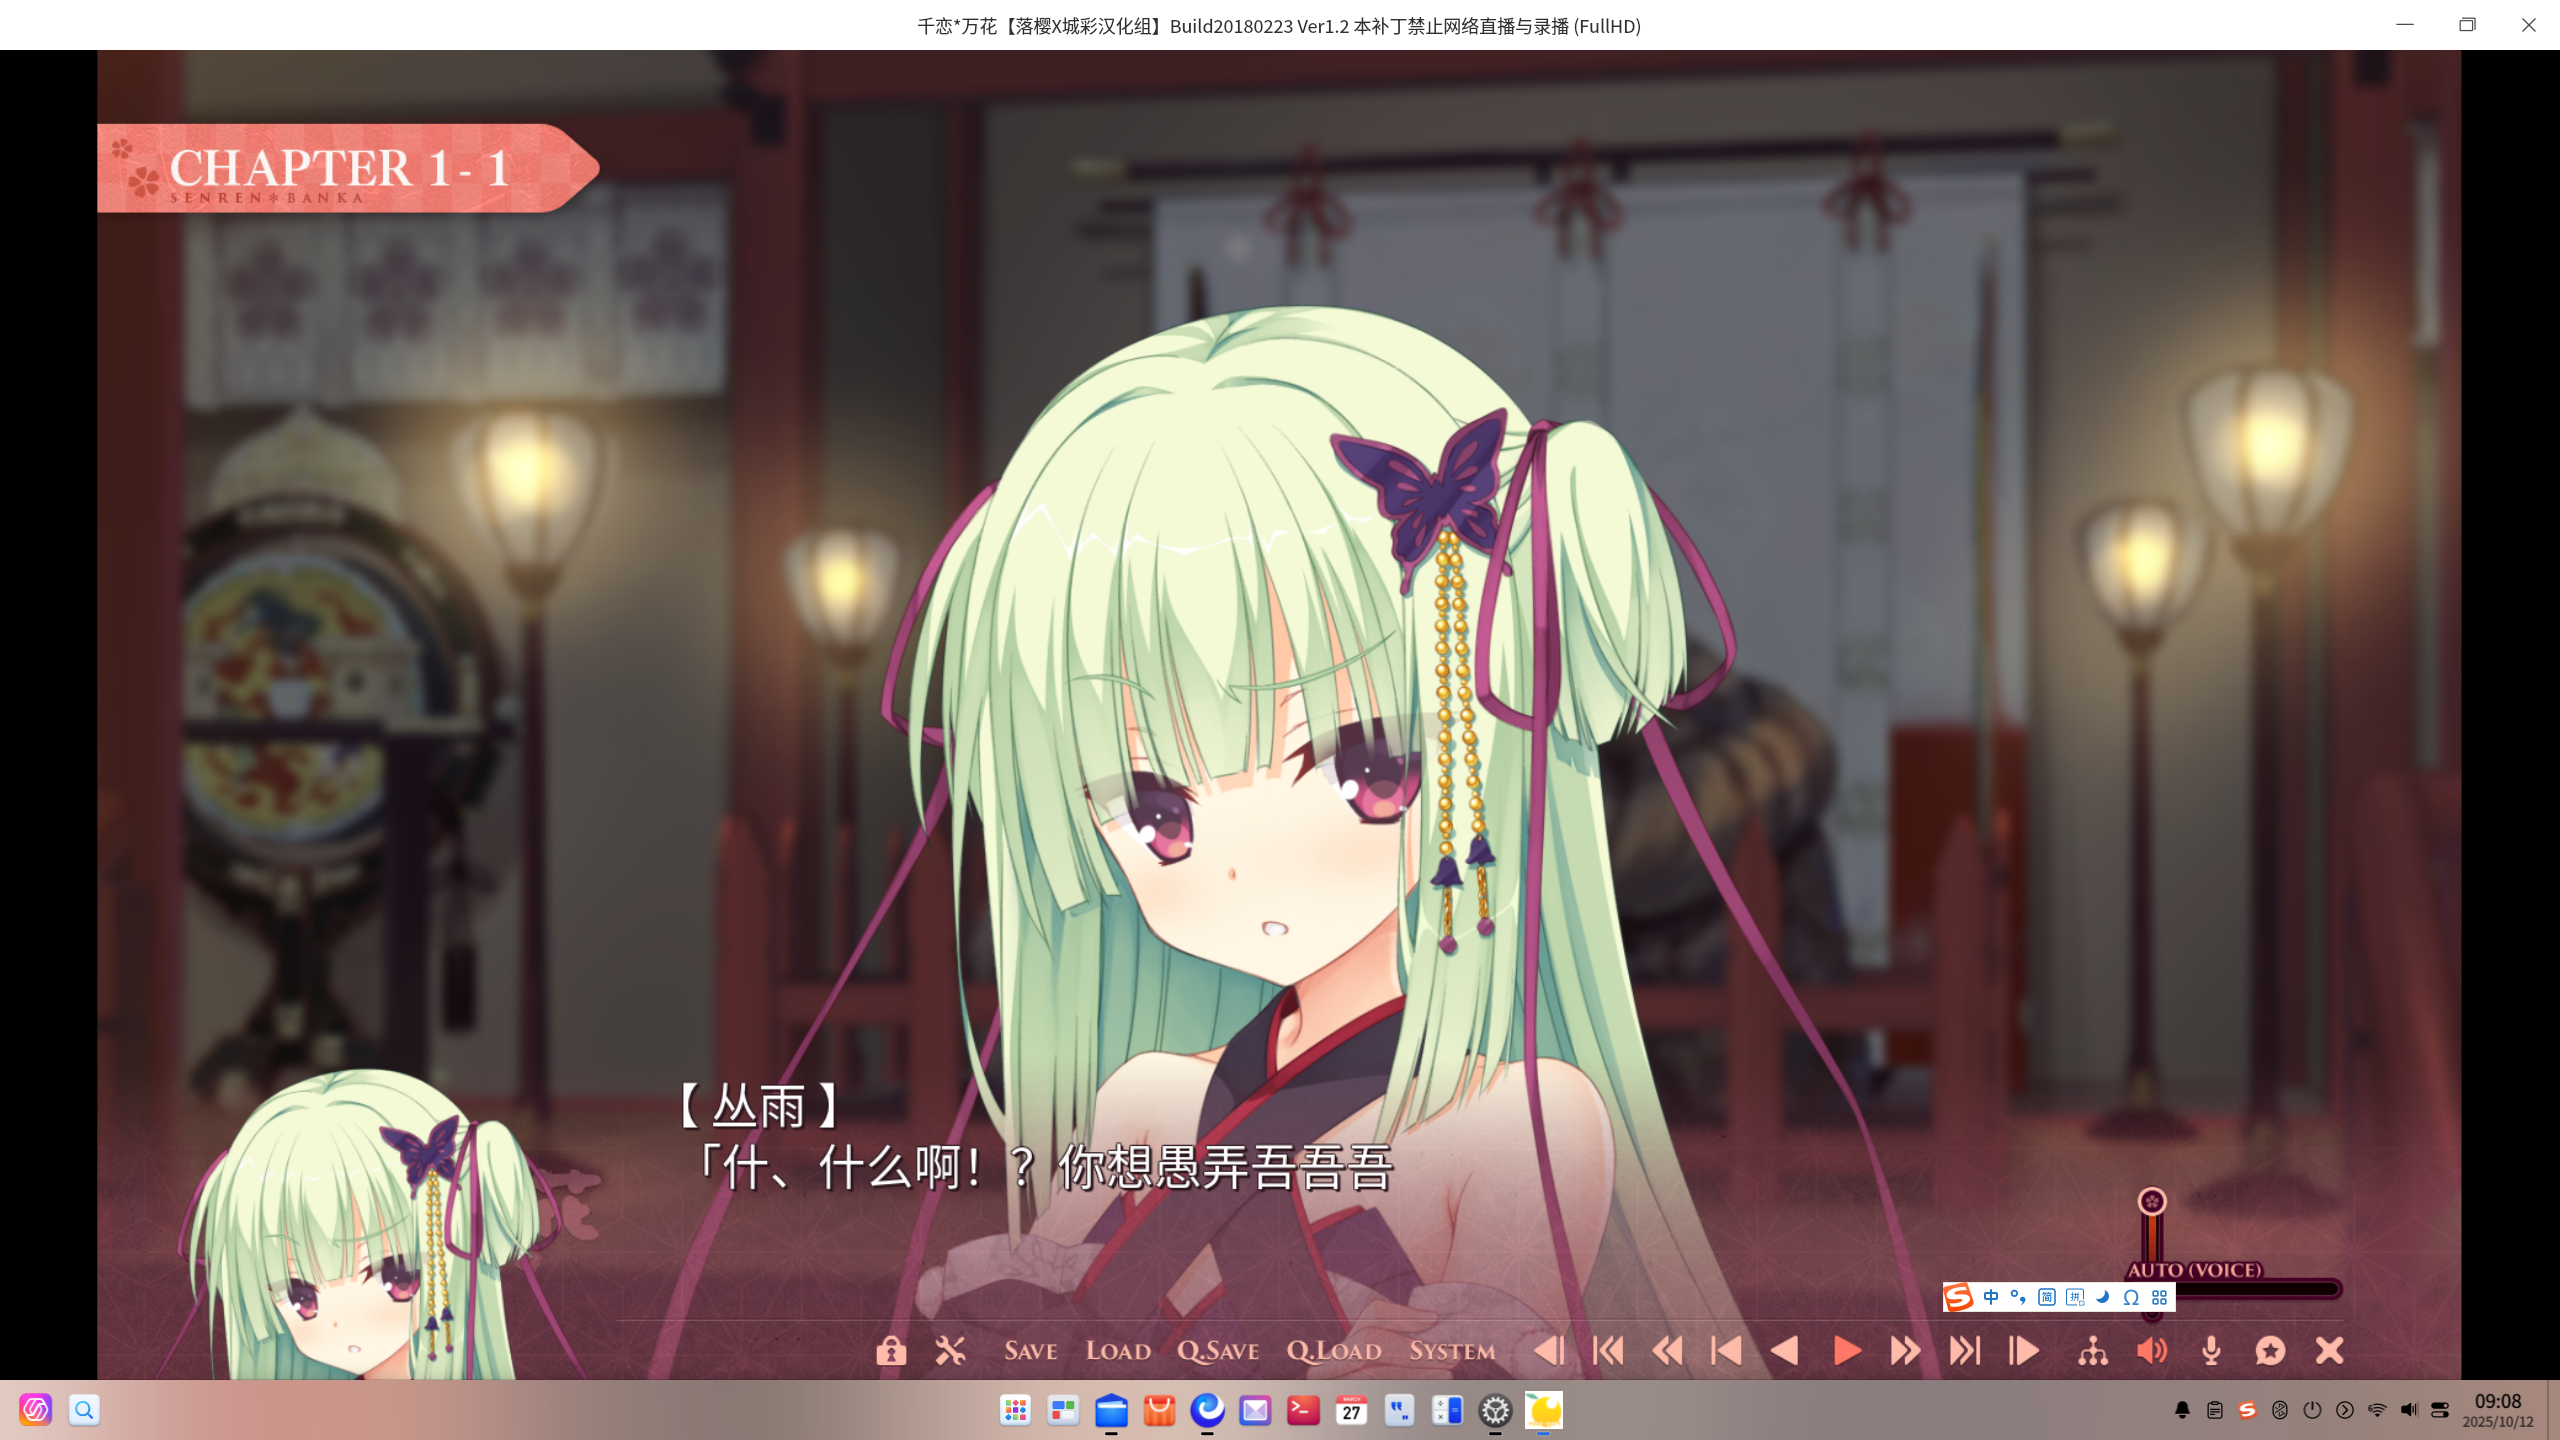
Task: Open the omega symbol panel in IME bar
Action: 2131,1297
